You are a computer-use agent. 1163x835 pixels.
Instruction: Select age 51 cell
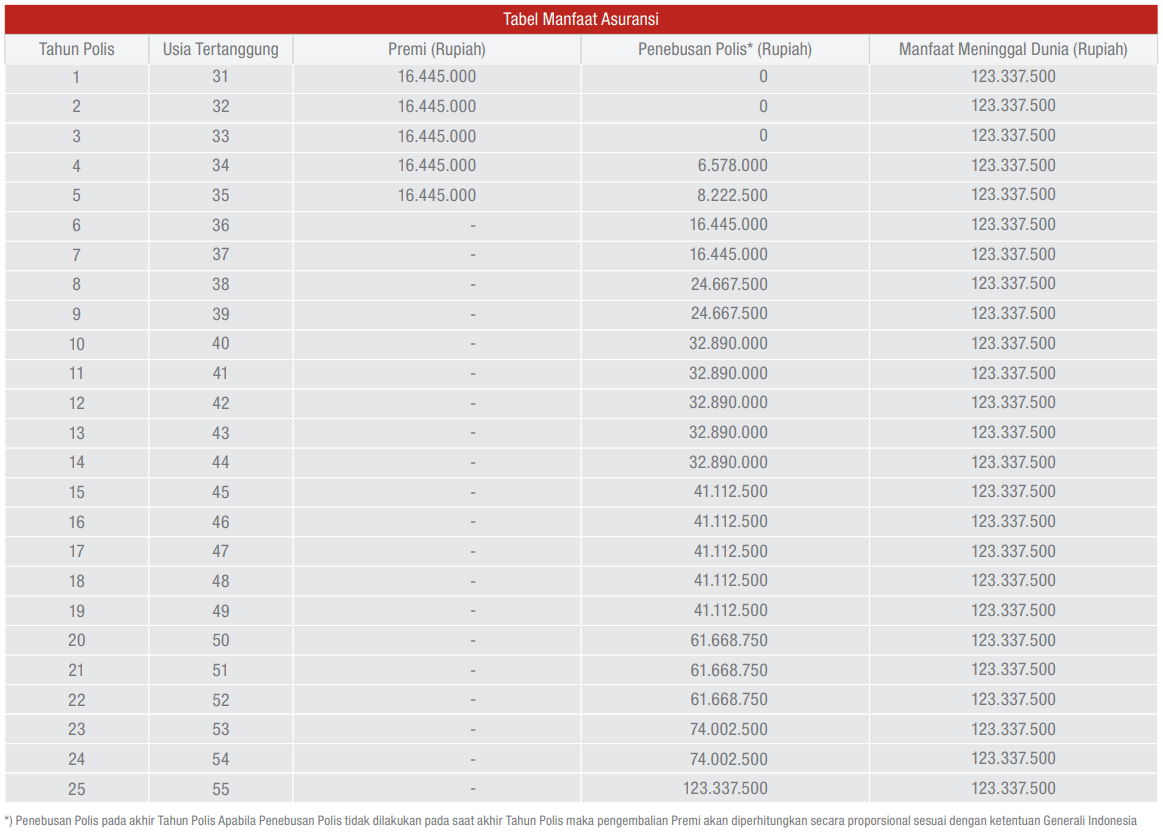pos(220,670)
